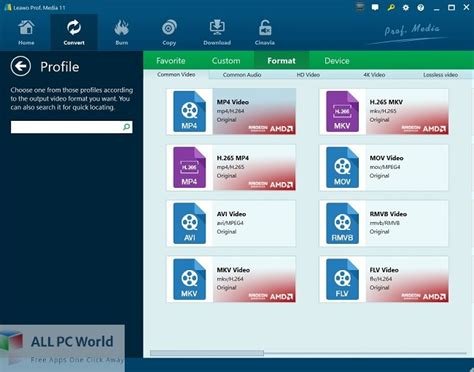Choose the H.265 MKV profile title
This screenshot has height=372, width=474.
pyautogui.click(x=386, y=102)
